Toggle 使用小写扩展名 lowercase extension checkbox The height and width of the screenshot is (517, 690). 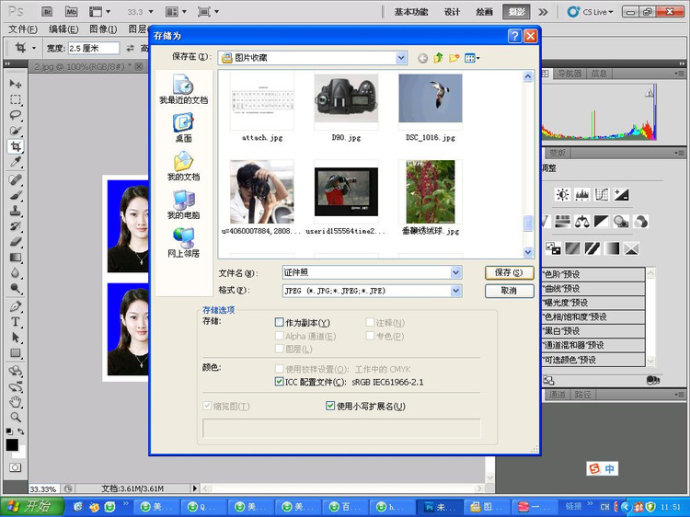click(331, 406)
